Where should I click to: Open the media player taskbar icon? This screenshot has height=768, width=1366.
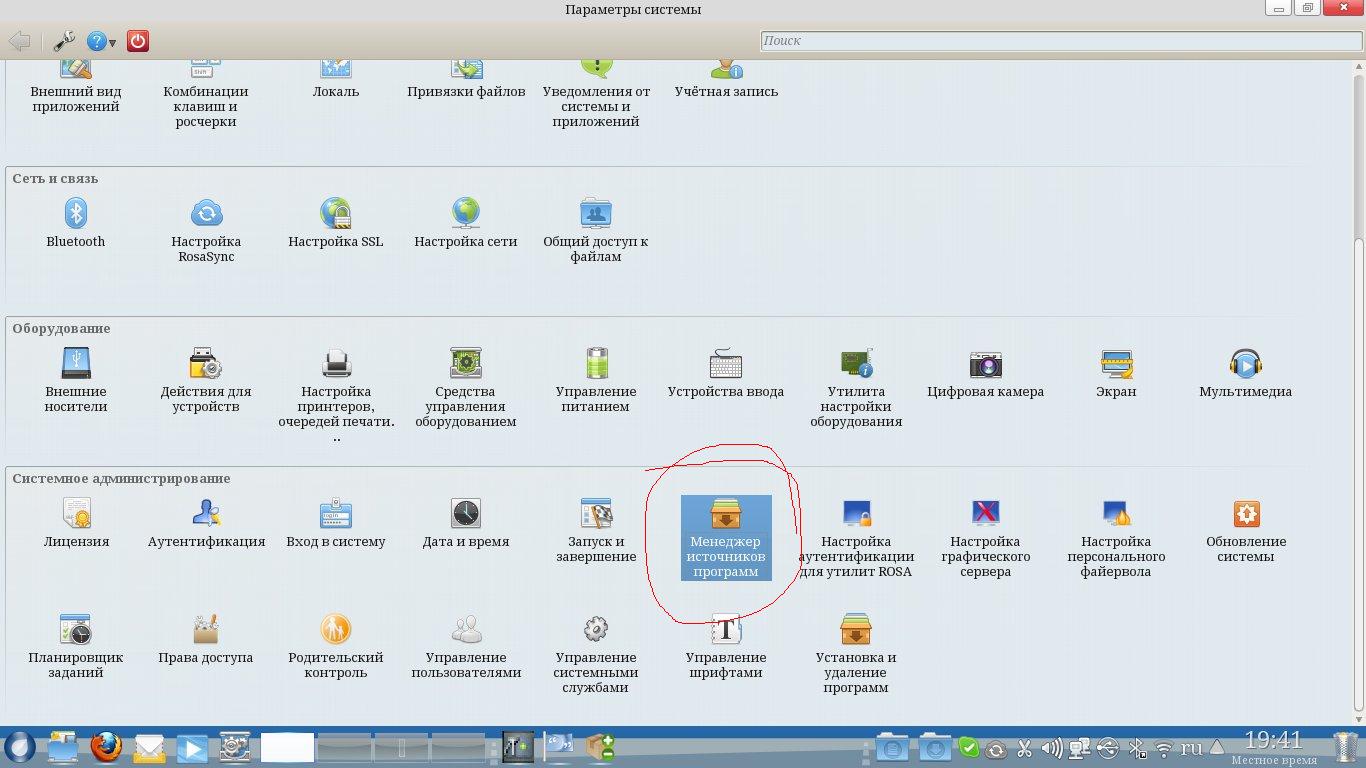click(x=192, y=747)
